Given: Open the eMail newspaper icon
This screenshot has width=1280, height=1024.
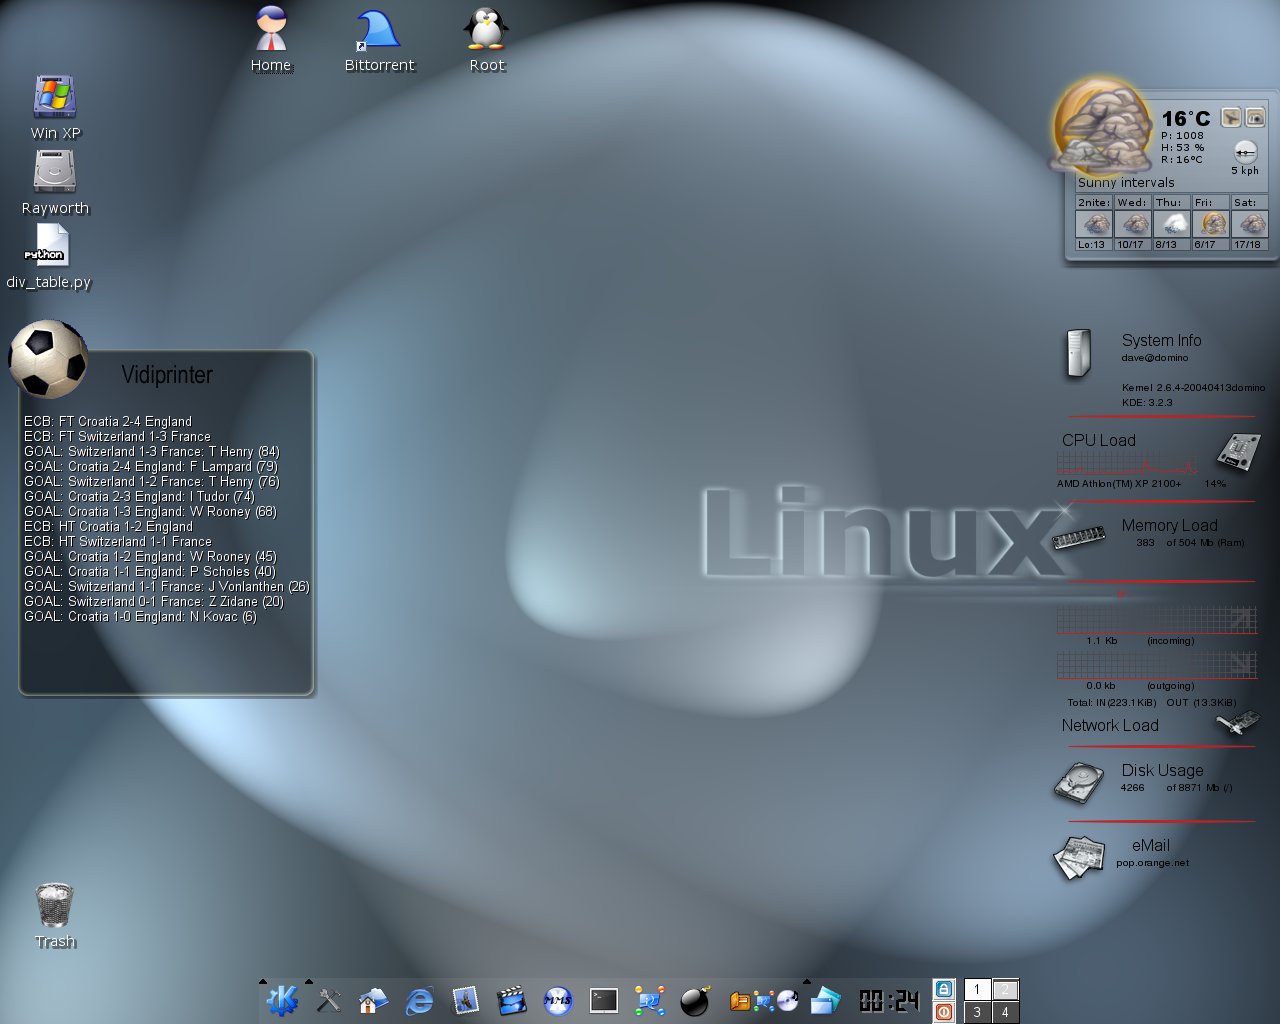Looking at the screenshot, I should (x=1079, y=858).
